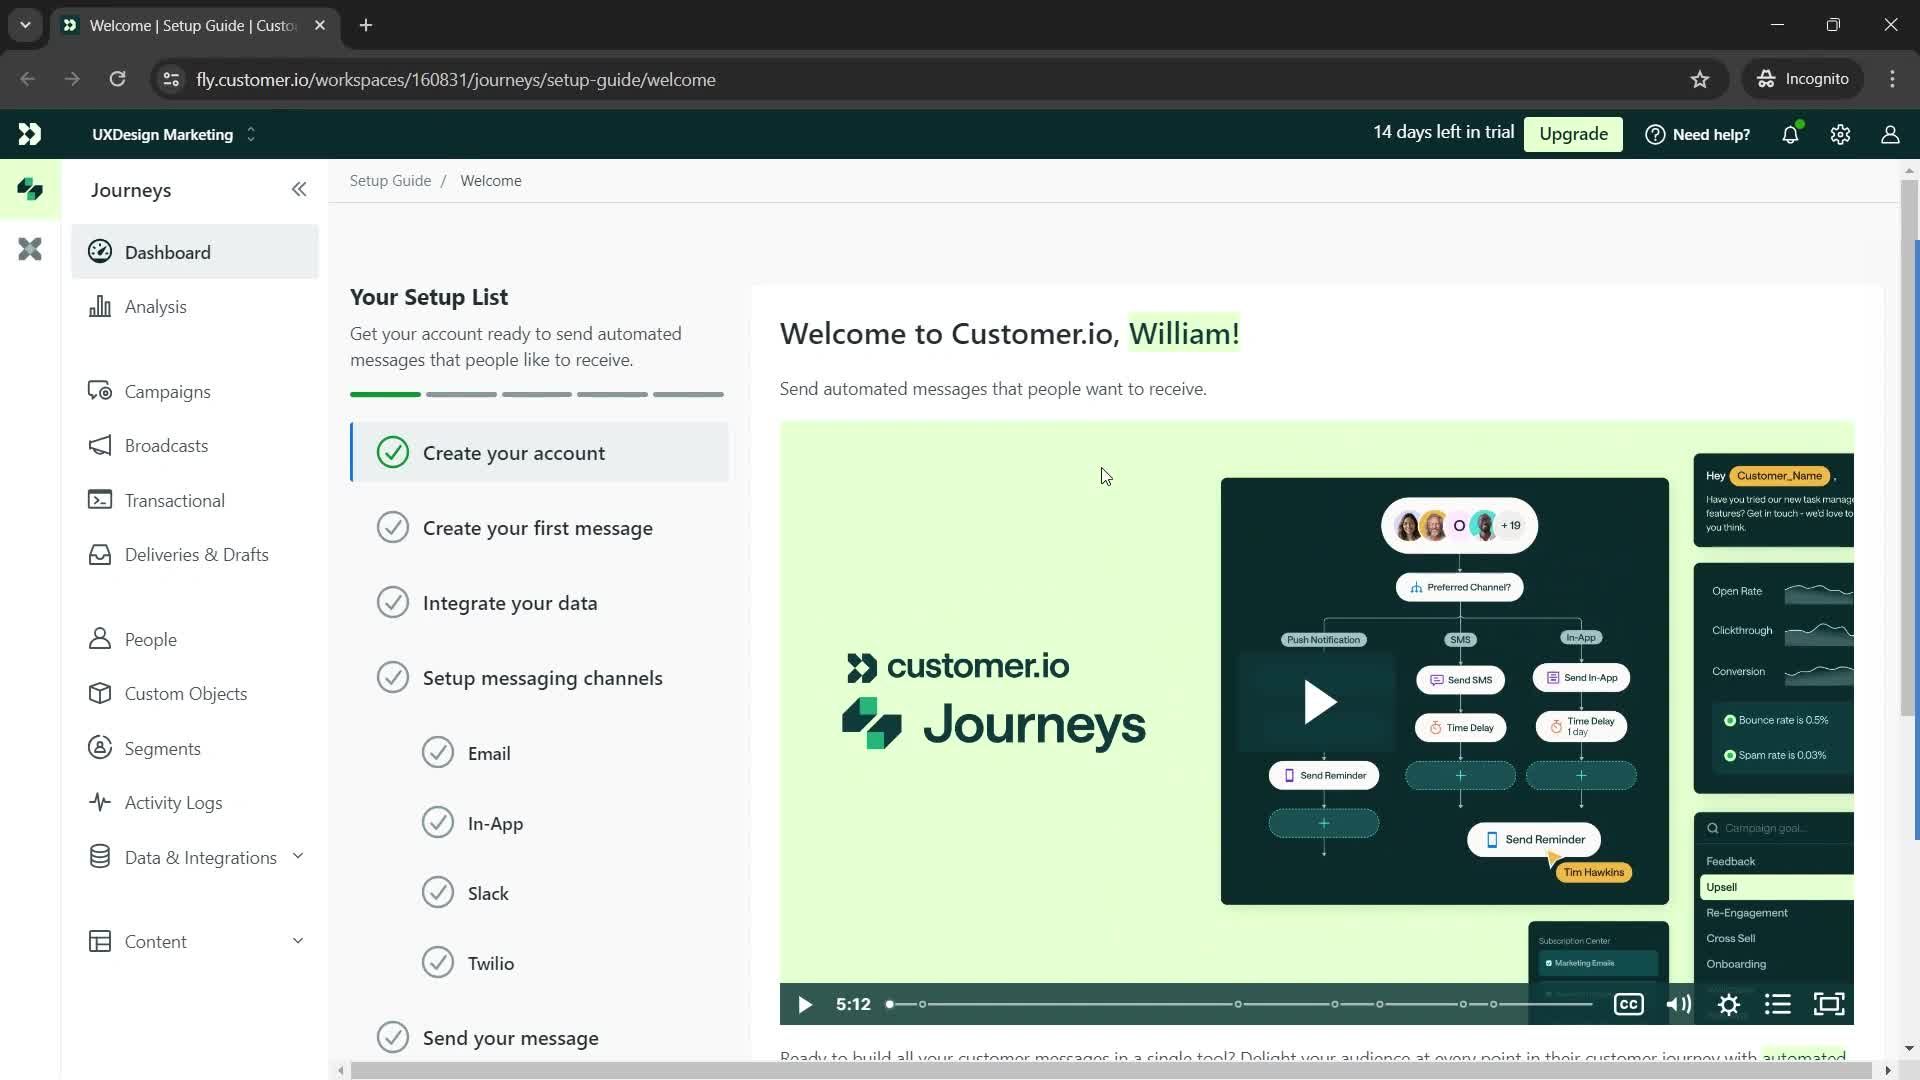
Task: Toggle Create your first message checkbox
Action: click(x=393, y=526)
